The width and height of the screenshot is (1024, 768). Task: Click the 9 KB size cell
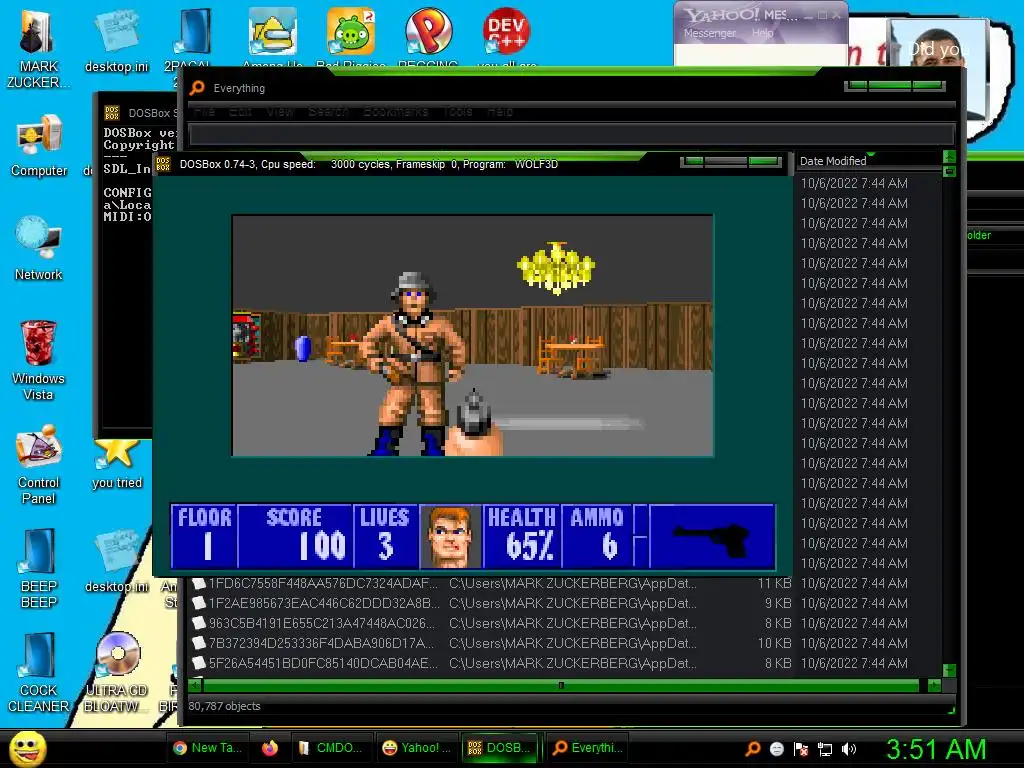[778, 603]
